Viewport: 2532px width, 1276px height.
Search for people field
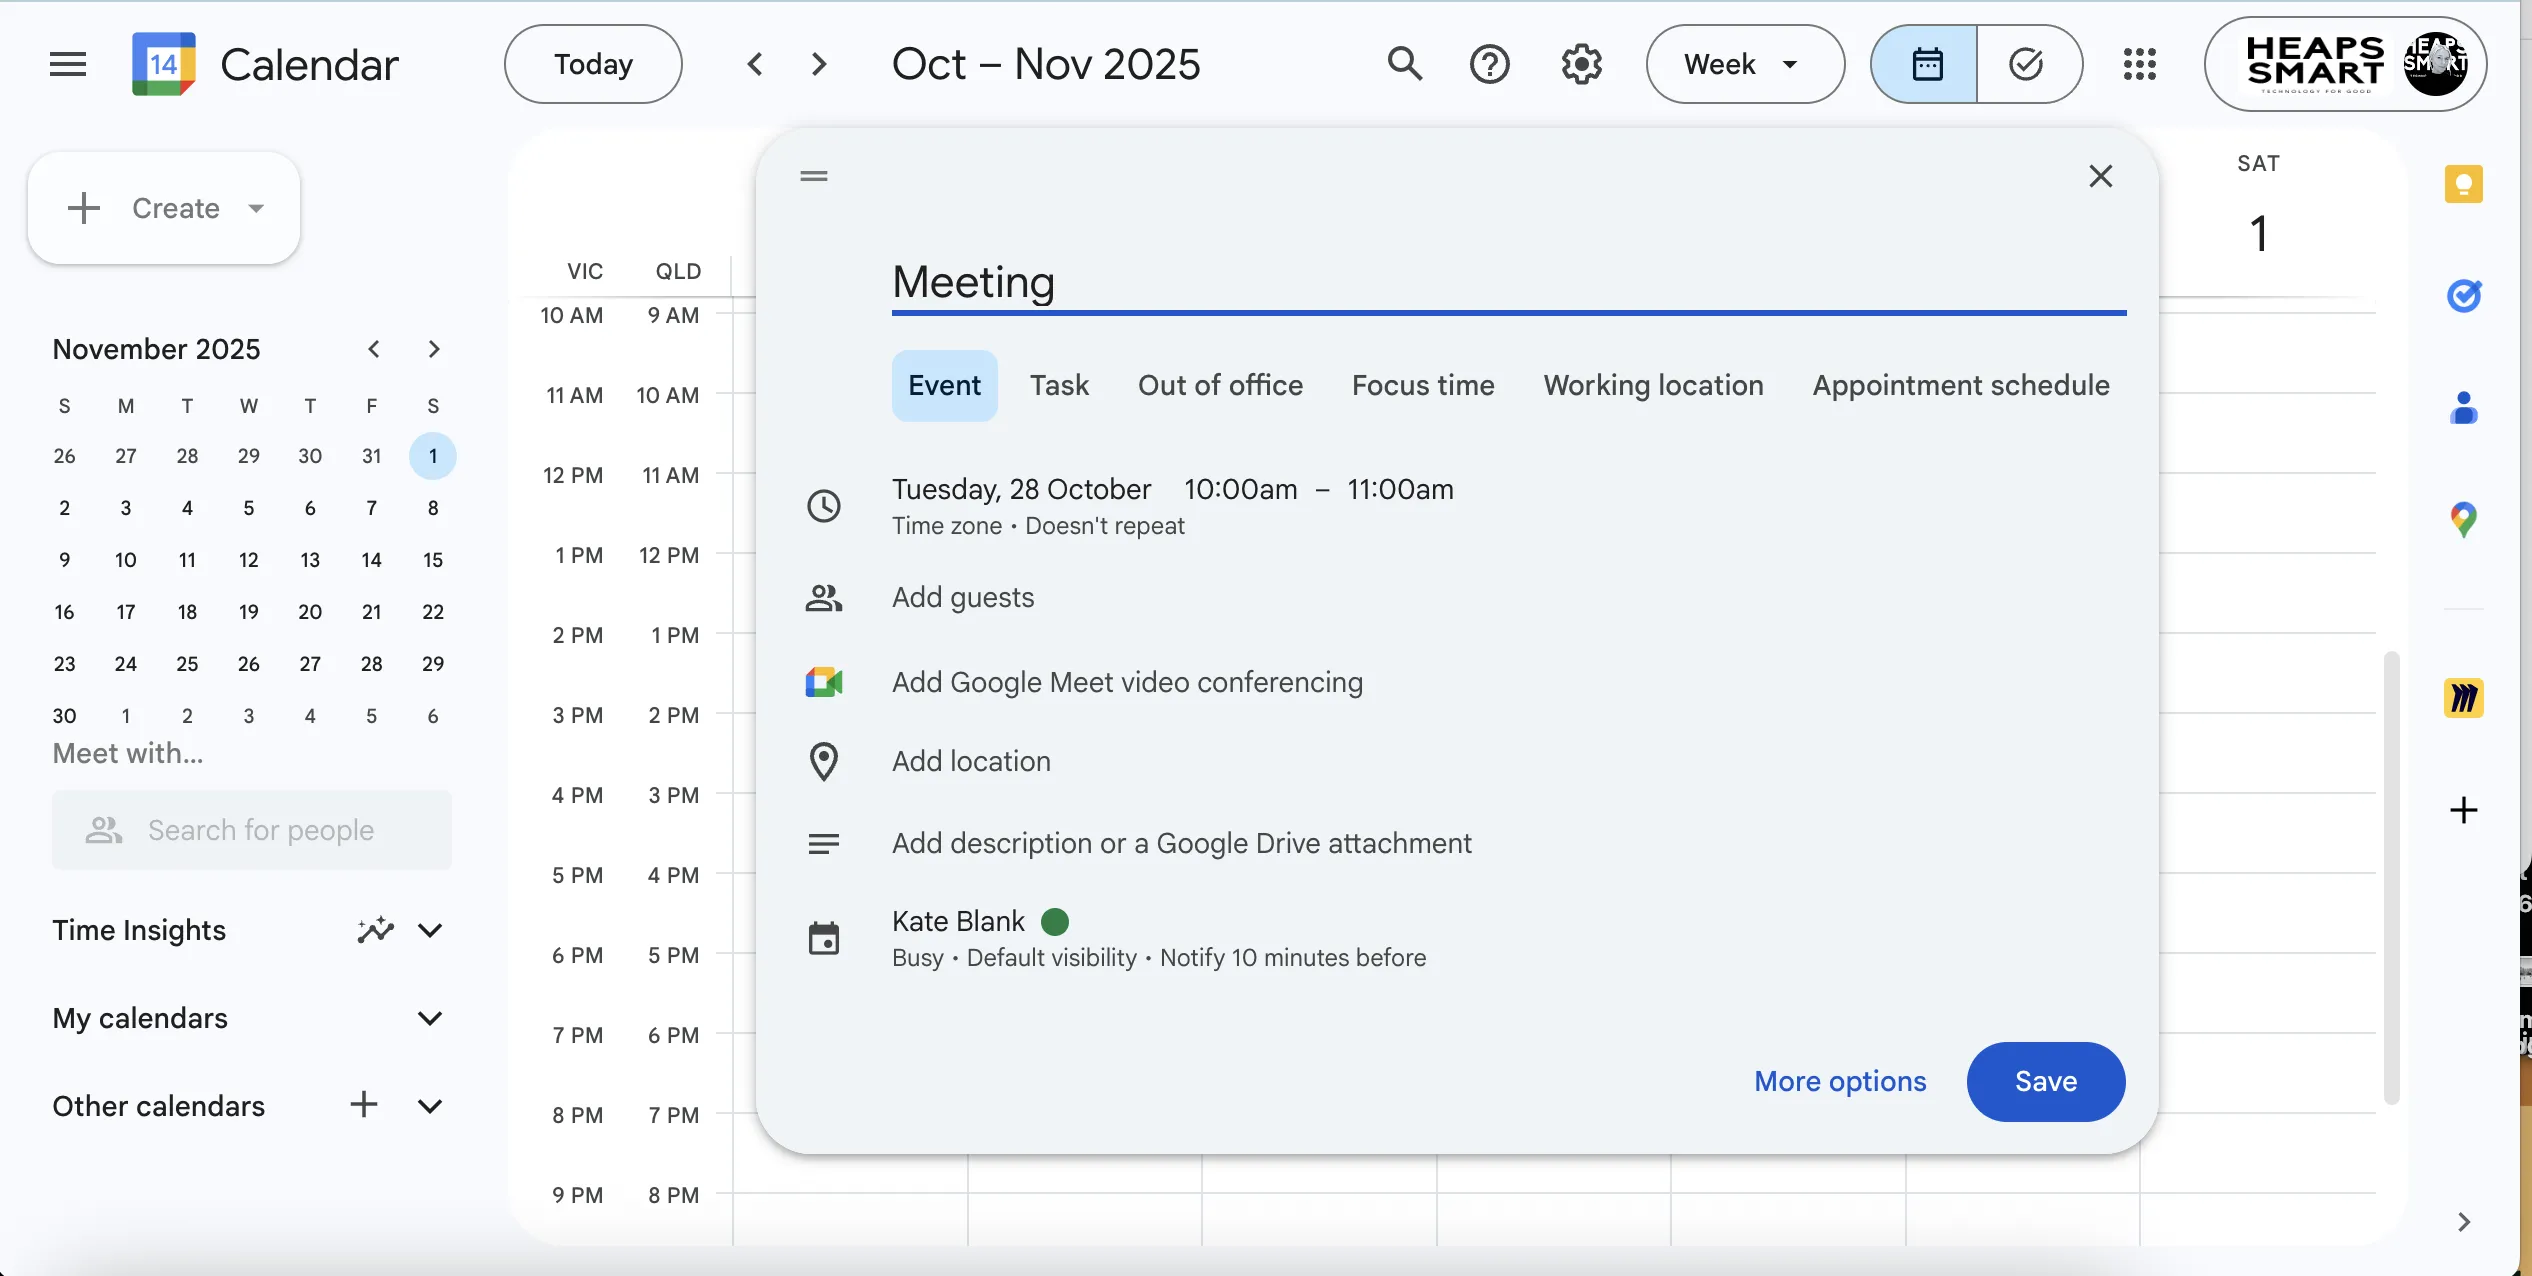click(252, 830)
